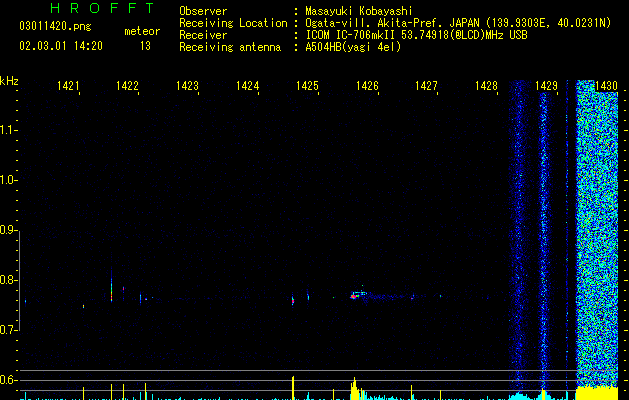Click the 1426 time axis marker
Image resolution: width=629 pixels, height=400 pixels.
367,86
